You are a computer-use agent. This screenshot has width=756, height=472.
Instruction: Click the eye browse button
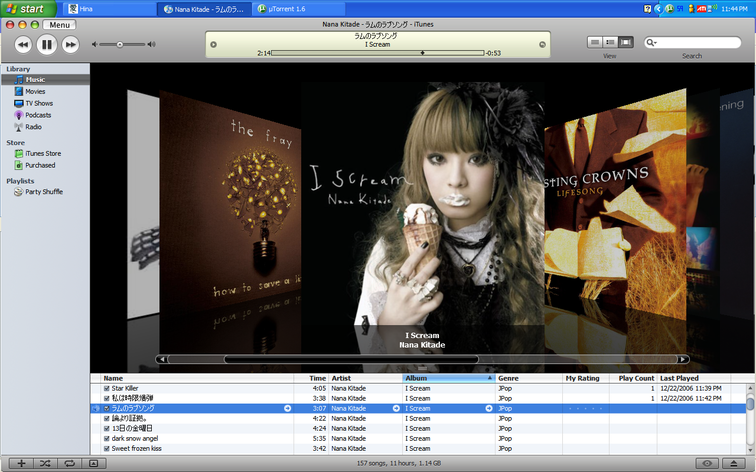707,463
